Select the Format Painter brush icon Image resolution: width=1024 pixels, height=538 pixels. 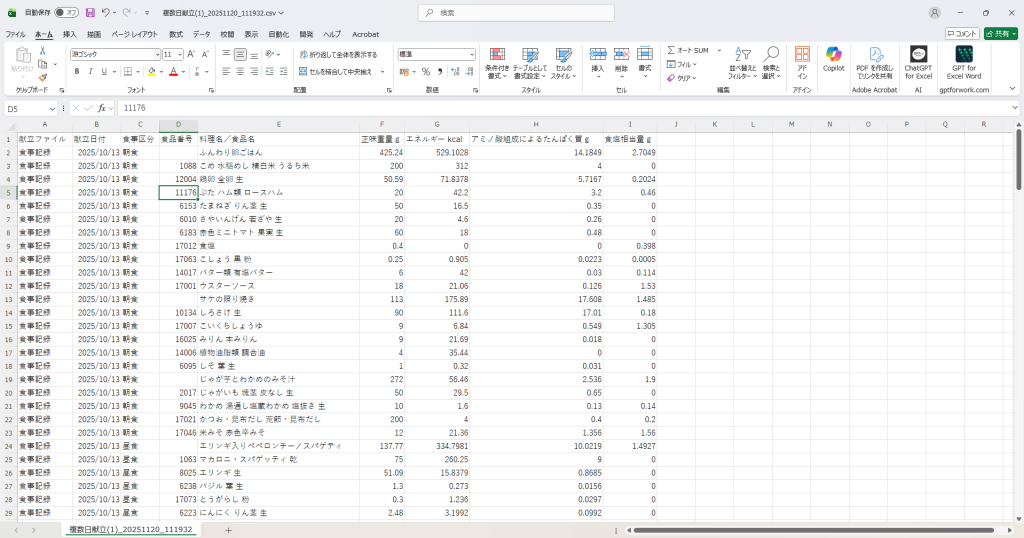[x=42, y=77]
